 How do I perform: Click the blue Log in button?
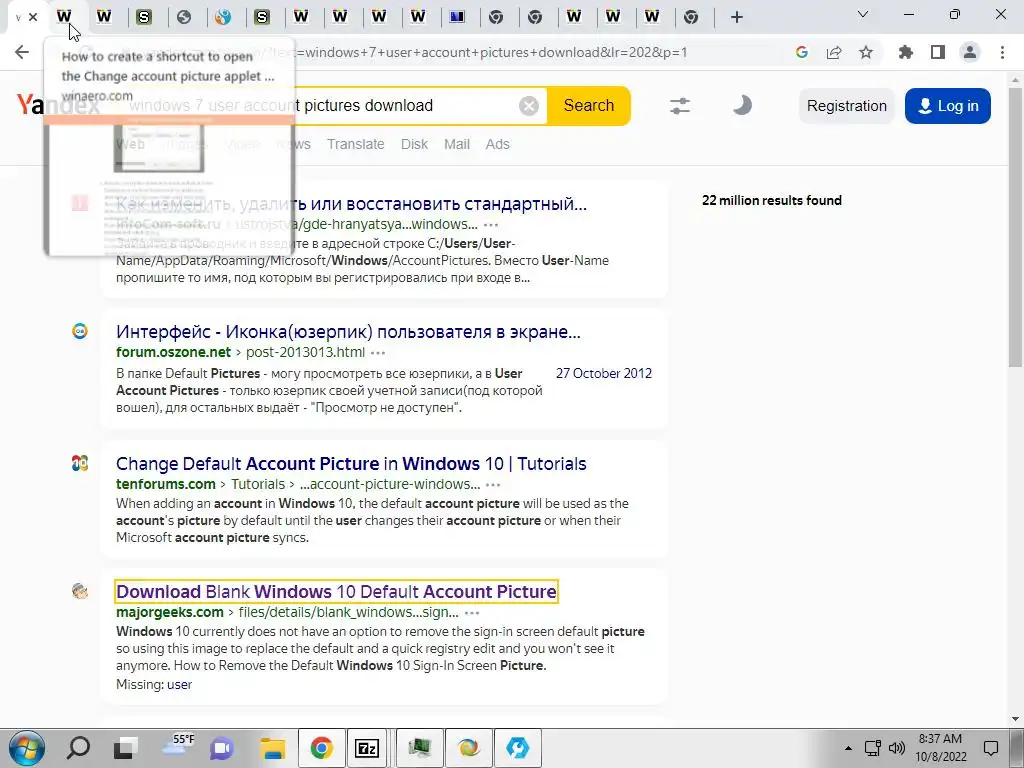[948, 106]
